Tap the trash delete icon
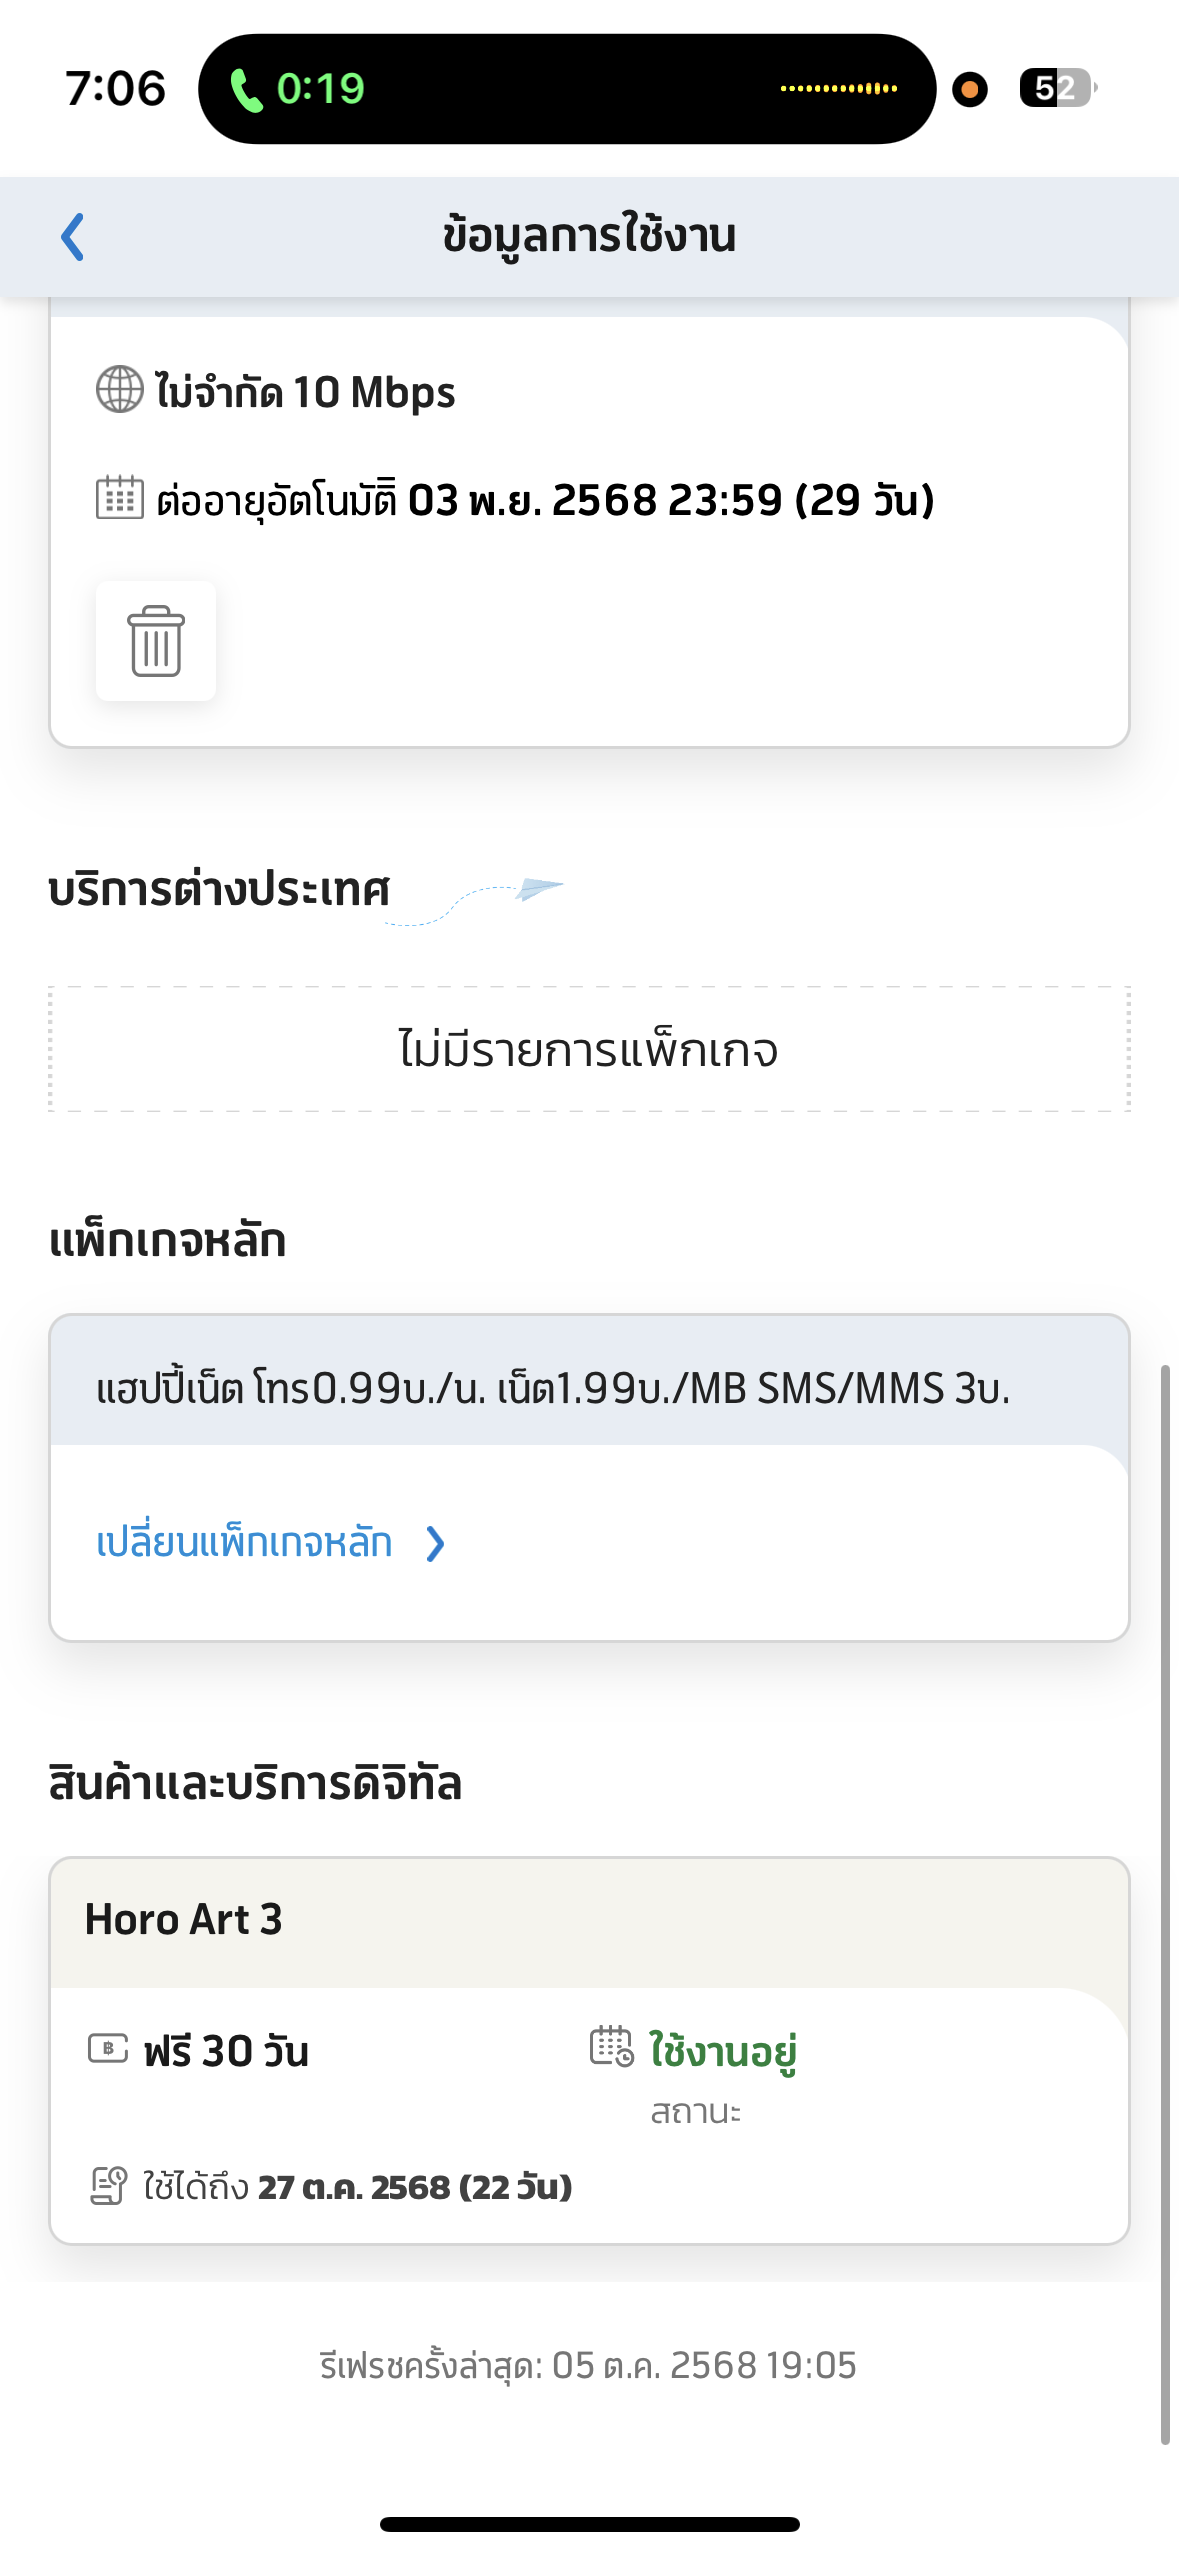 click(156, 641)
